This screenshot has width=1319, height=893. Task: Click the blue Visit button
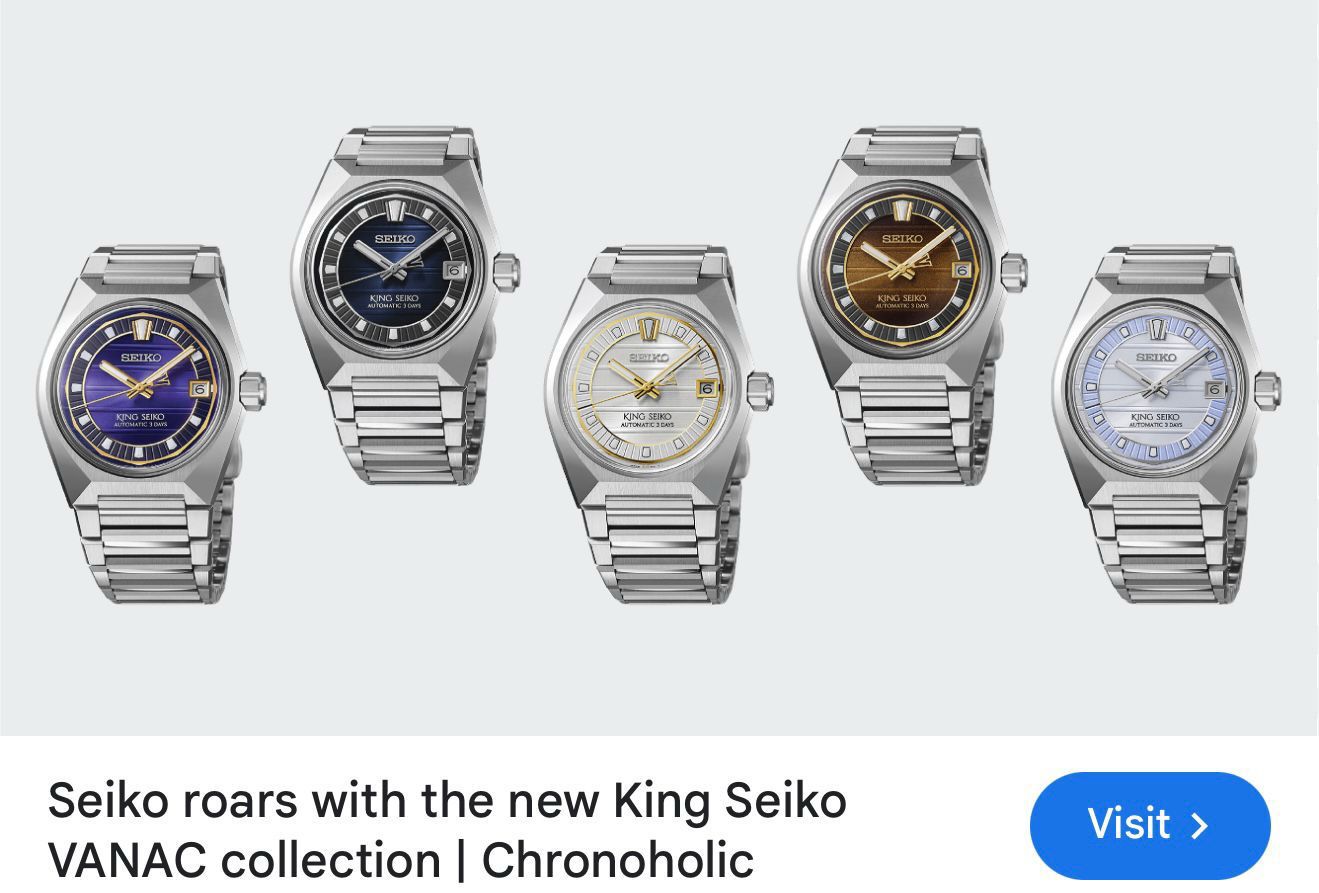click(1150, 825)
